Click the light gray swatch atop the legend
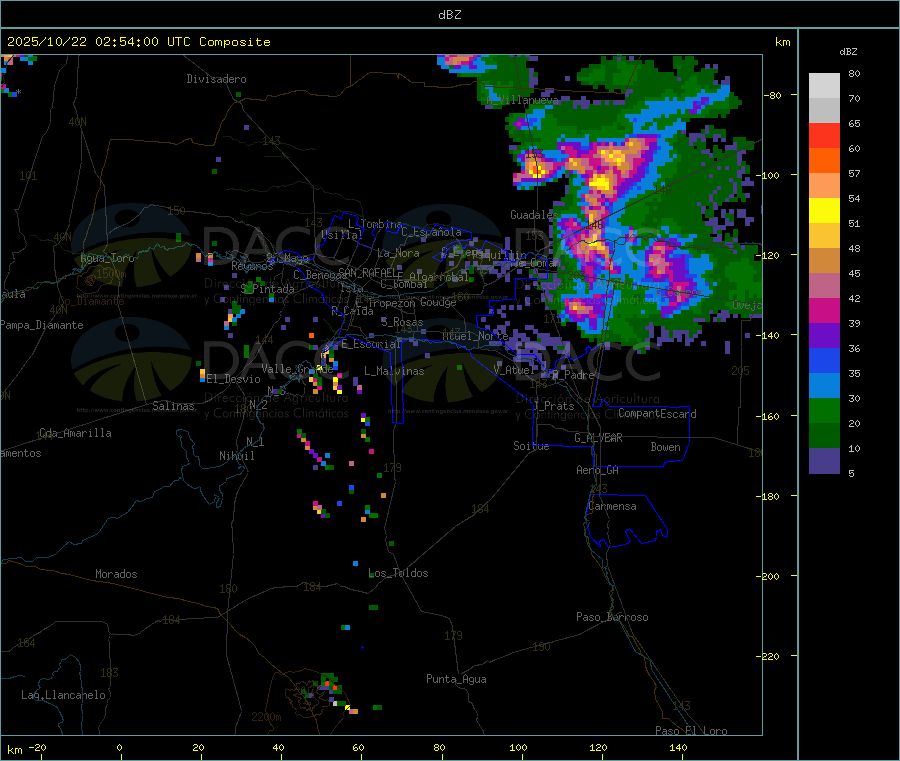This screenshot has height=761, width=900. click(x=824, y=85)
